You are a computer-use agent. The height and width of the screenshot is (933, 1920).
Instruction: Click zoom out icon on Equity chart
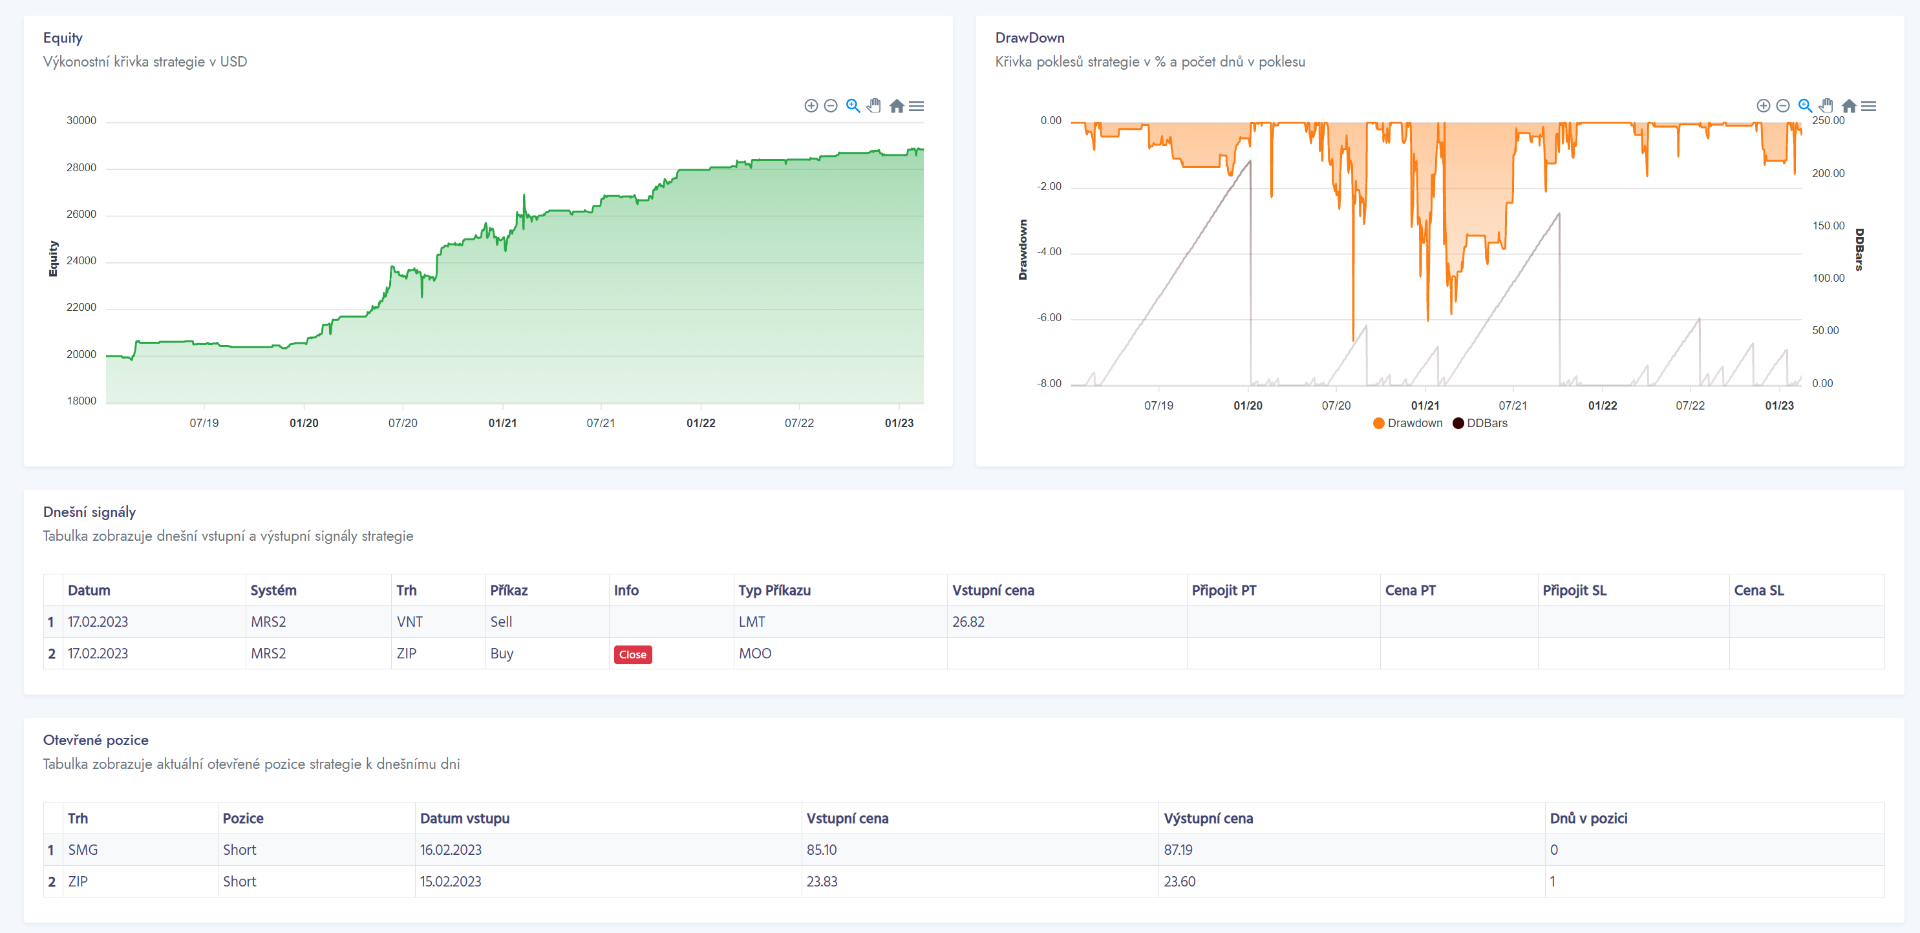coord(830,106)
